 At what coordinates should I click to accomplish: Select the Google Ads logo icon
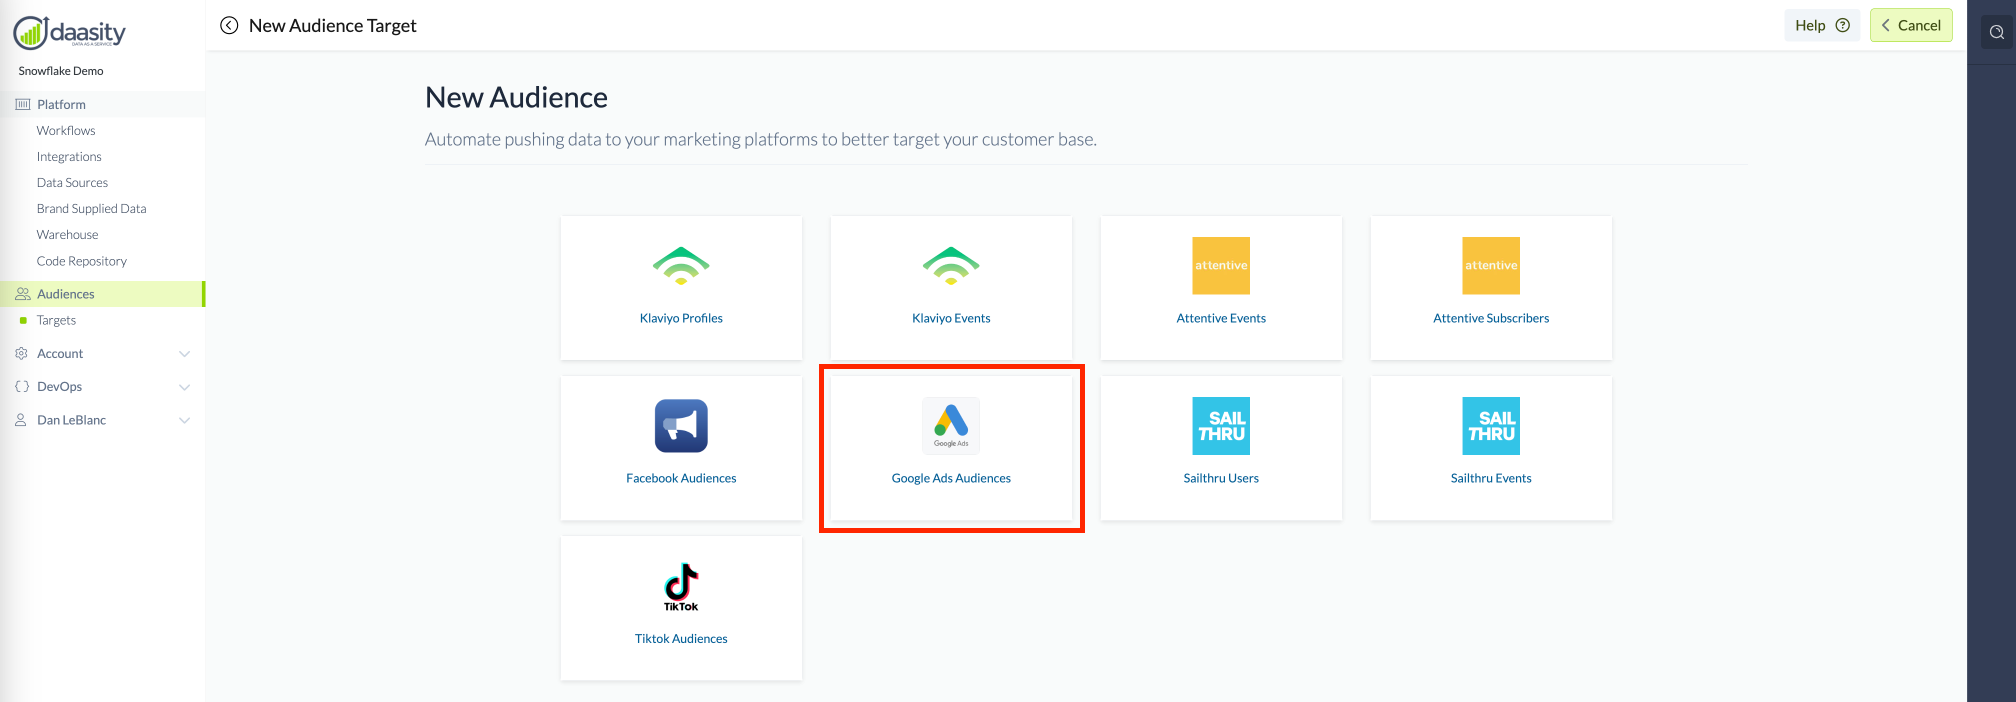tap(951, 425)
